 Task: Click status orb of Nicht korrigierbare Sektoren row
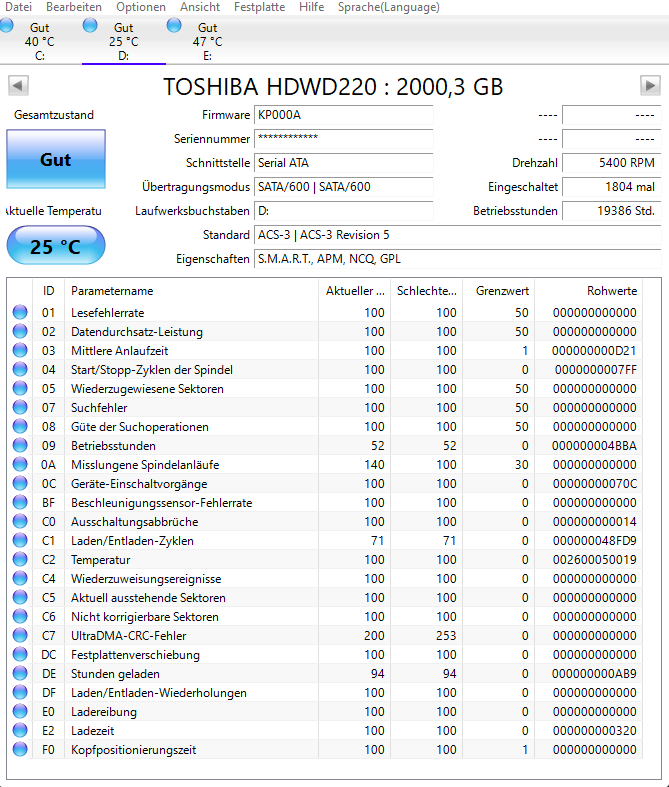20,616
